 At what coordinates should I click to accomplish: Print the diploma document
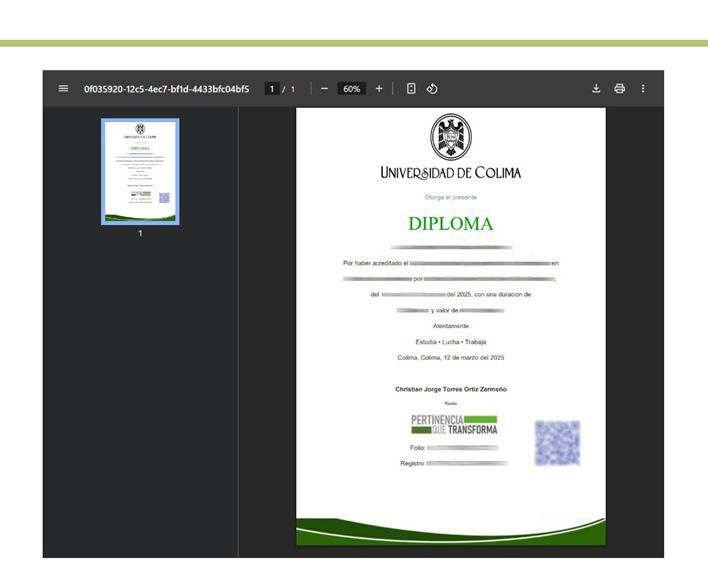[x=620, y=88]
